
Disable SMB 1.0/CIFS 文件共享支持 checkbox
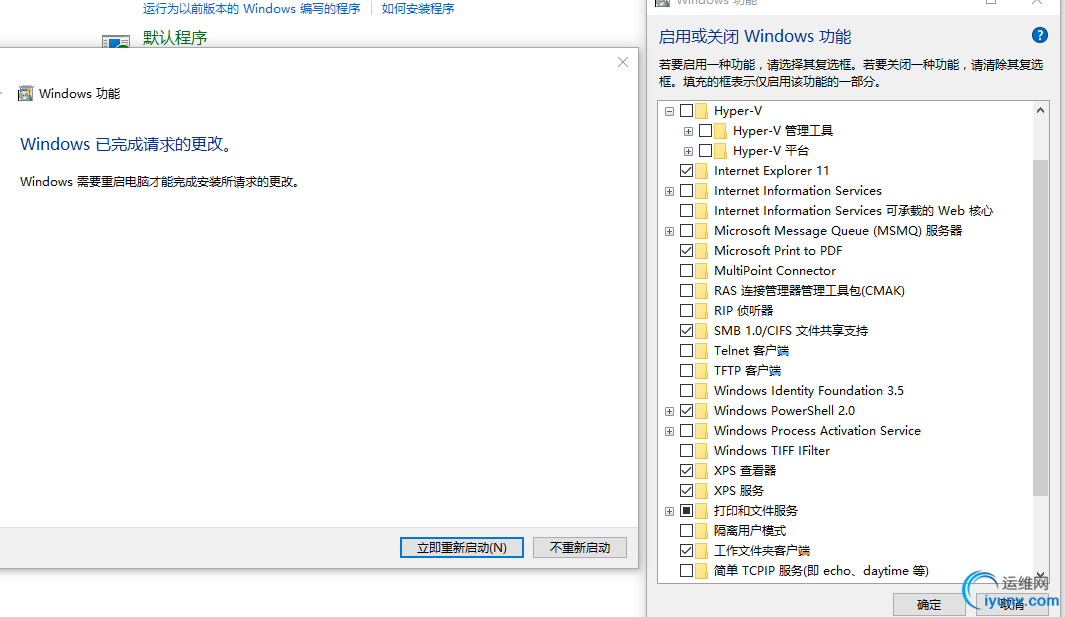pyautogui.click(x=687, y=331)
